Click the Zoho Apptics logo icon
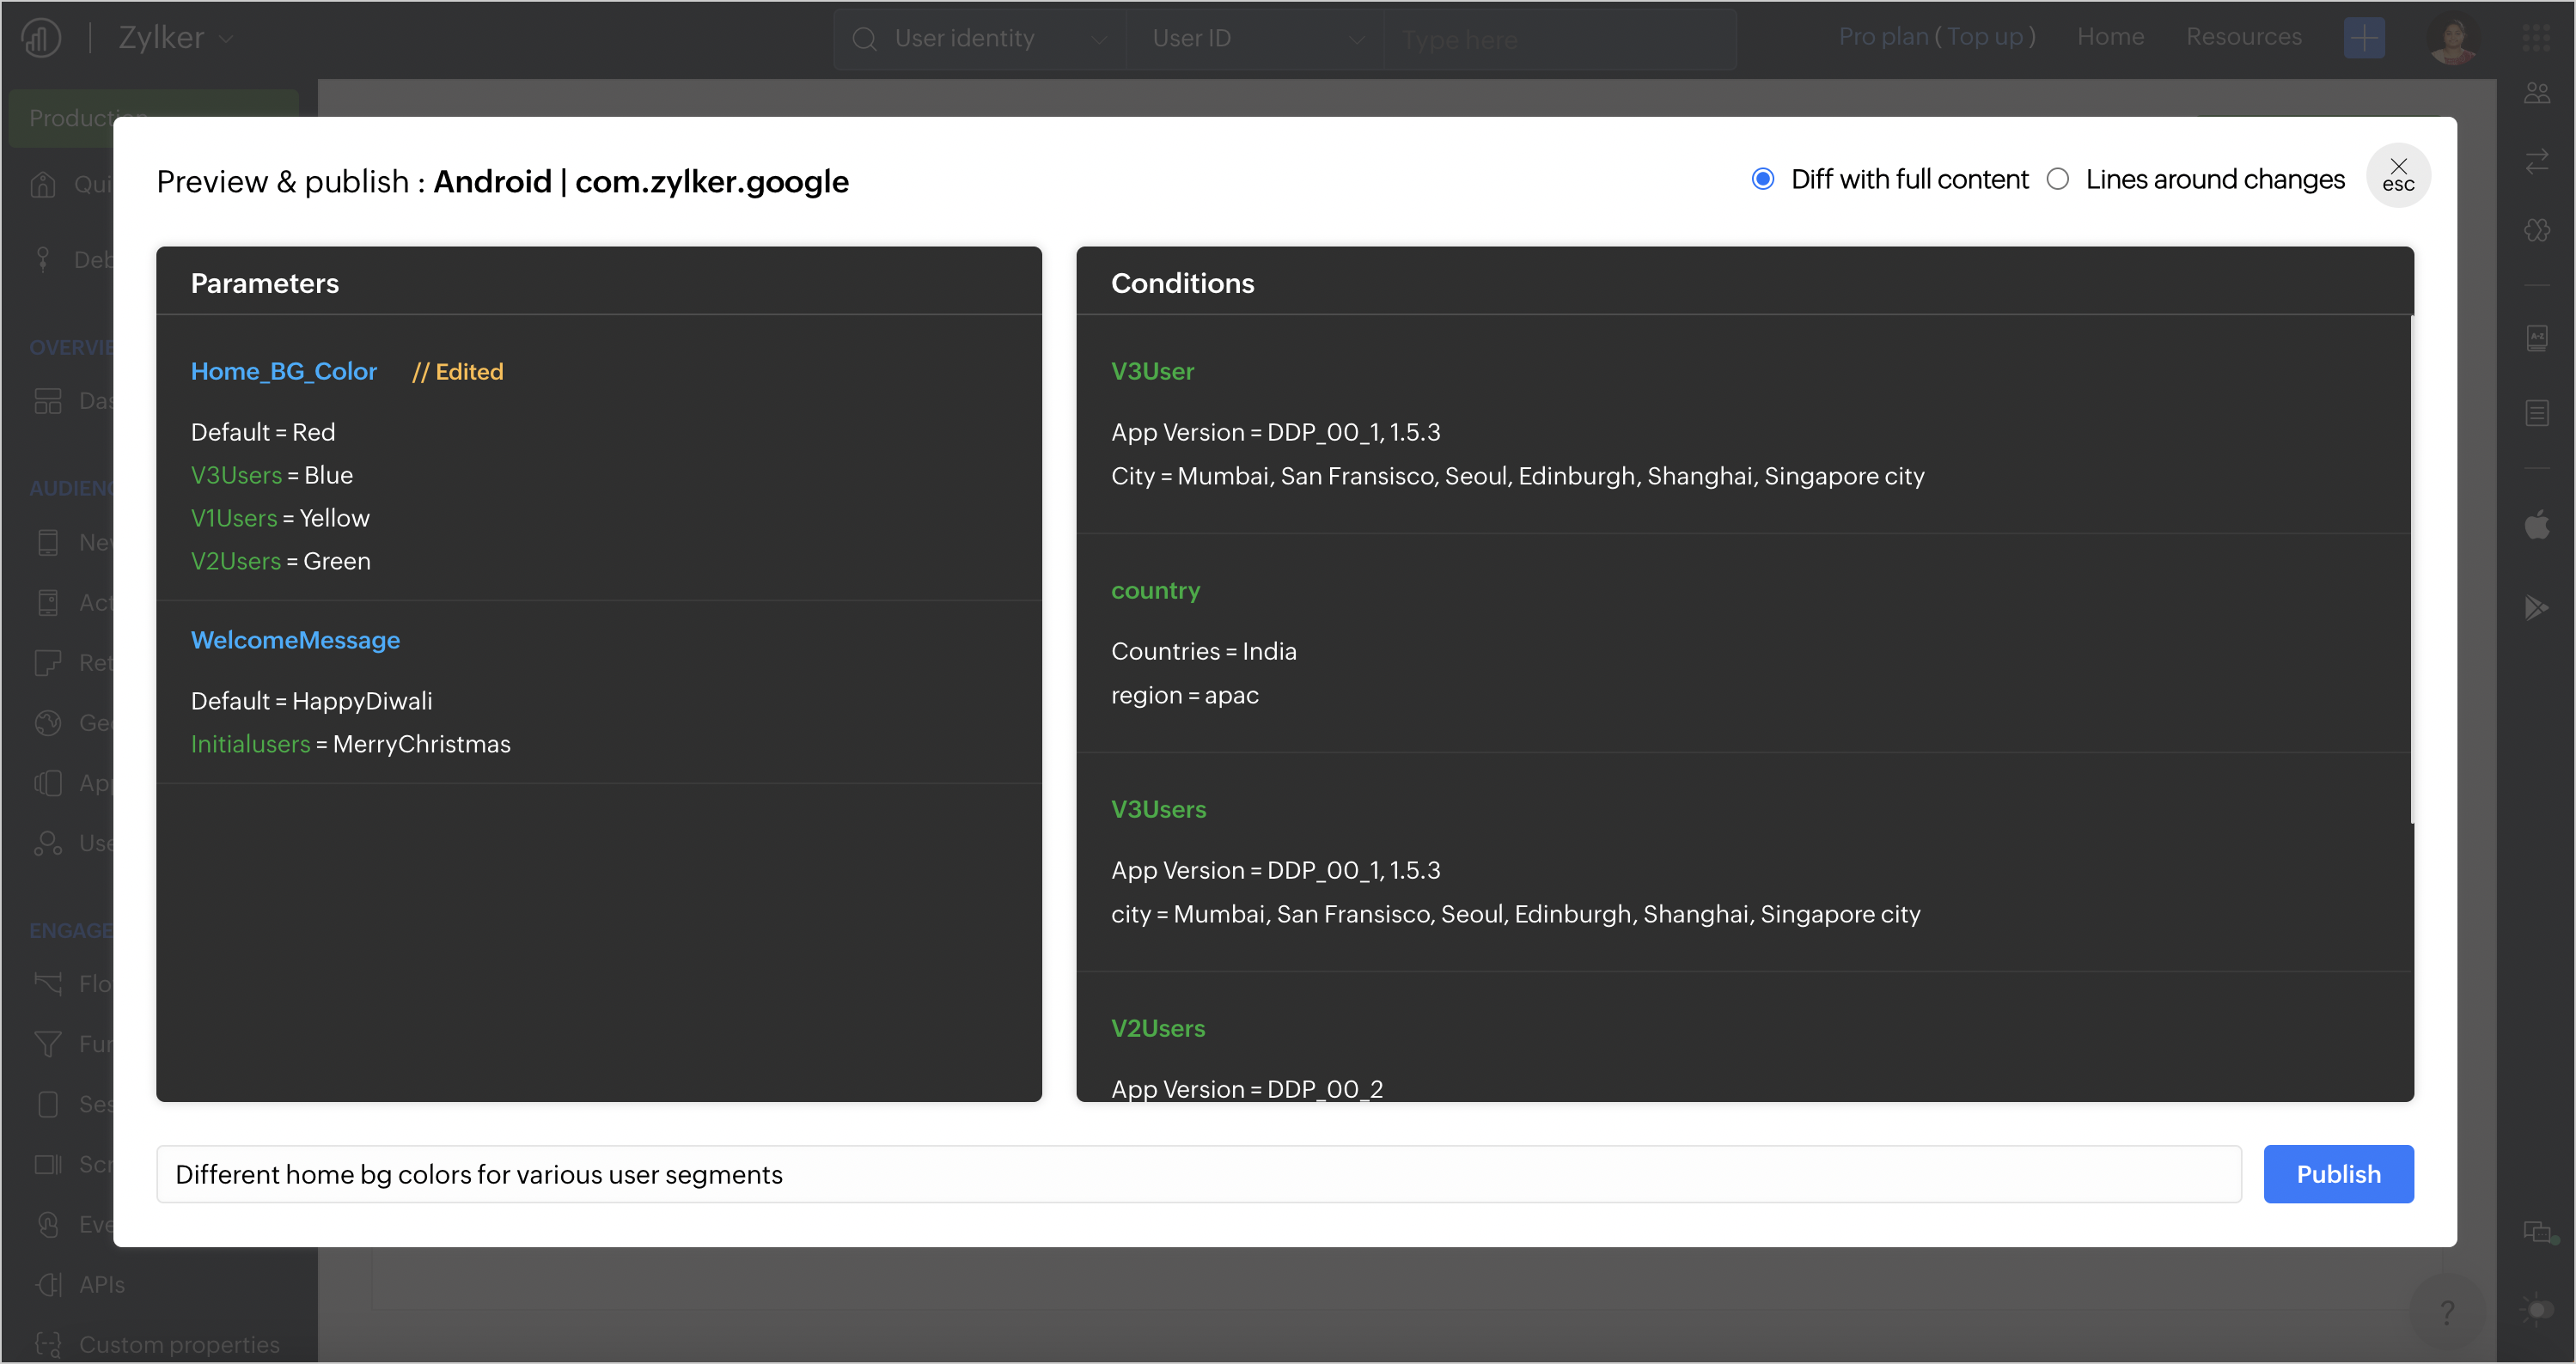Screen dimensions: 2576x1364 (x=41, y=38)
